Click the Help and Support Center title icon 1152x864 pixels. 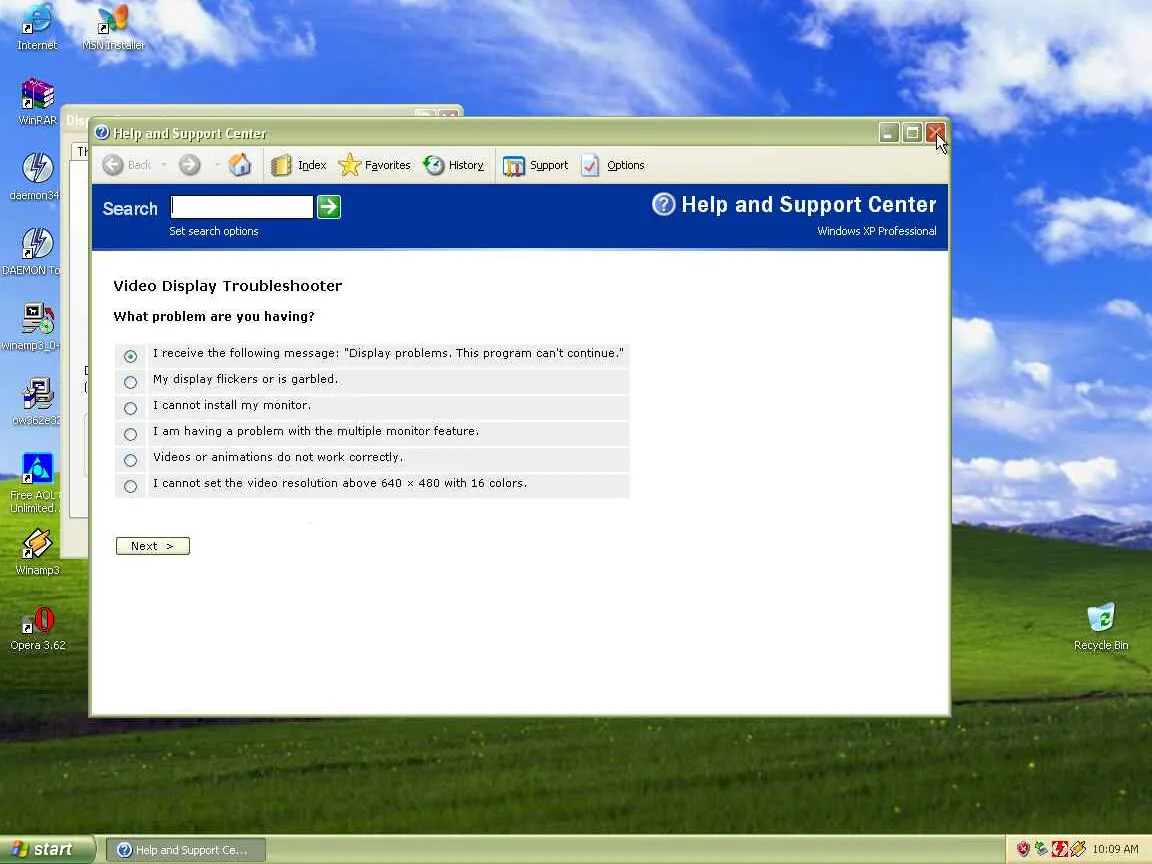click(x=102, y=132)
